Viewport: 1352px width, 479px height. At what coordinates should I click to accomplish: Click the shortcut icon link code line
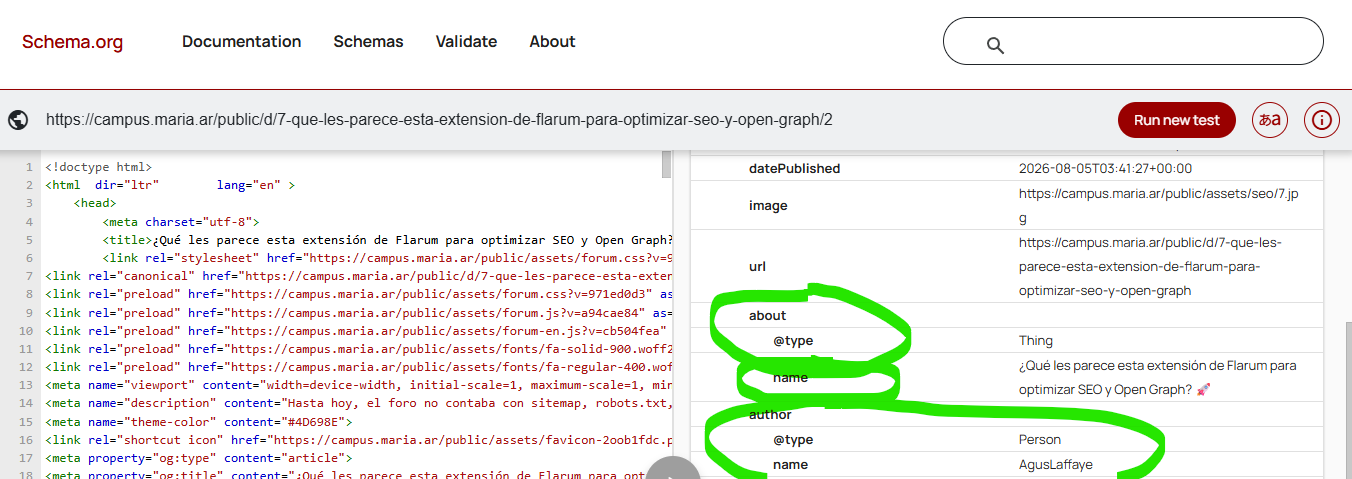(x=358, y=440)
